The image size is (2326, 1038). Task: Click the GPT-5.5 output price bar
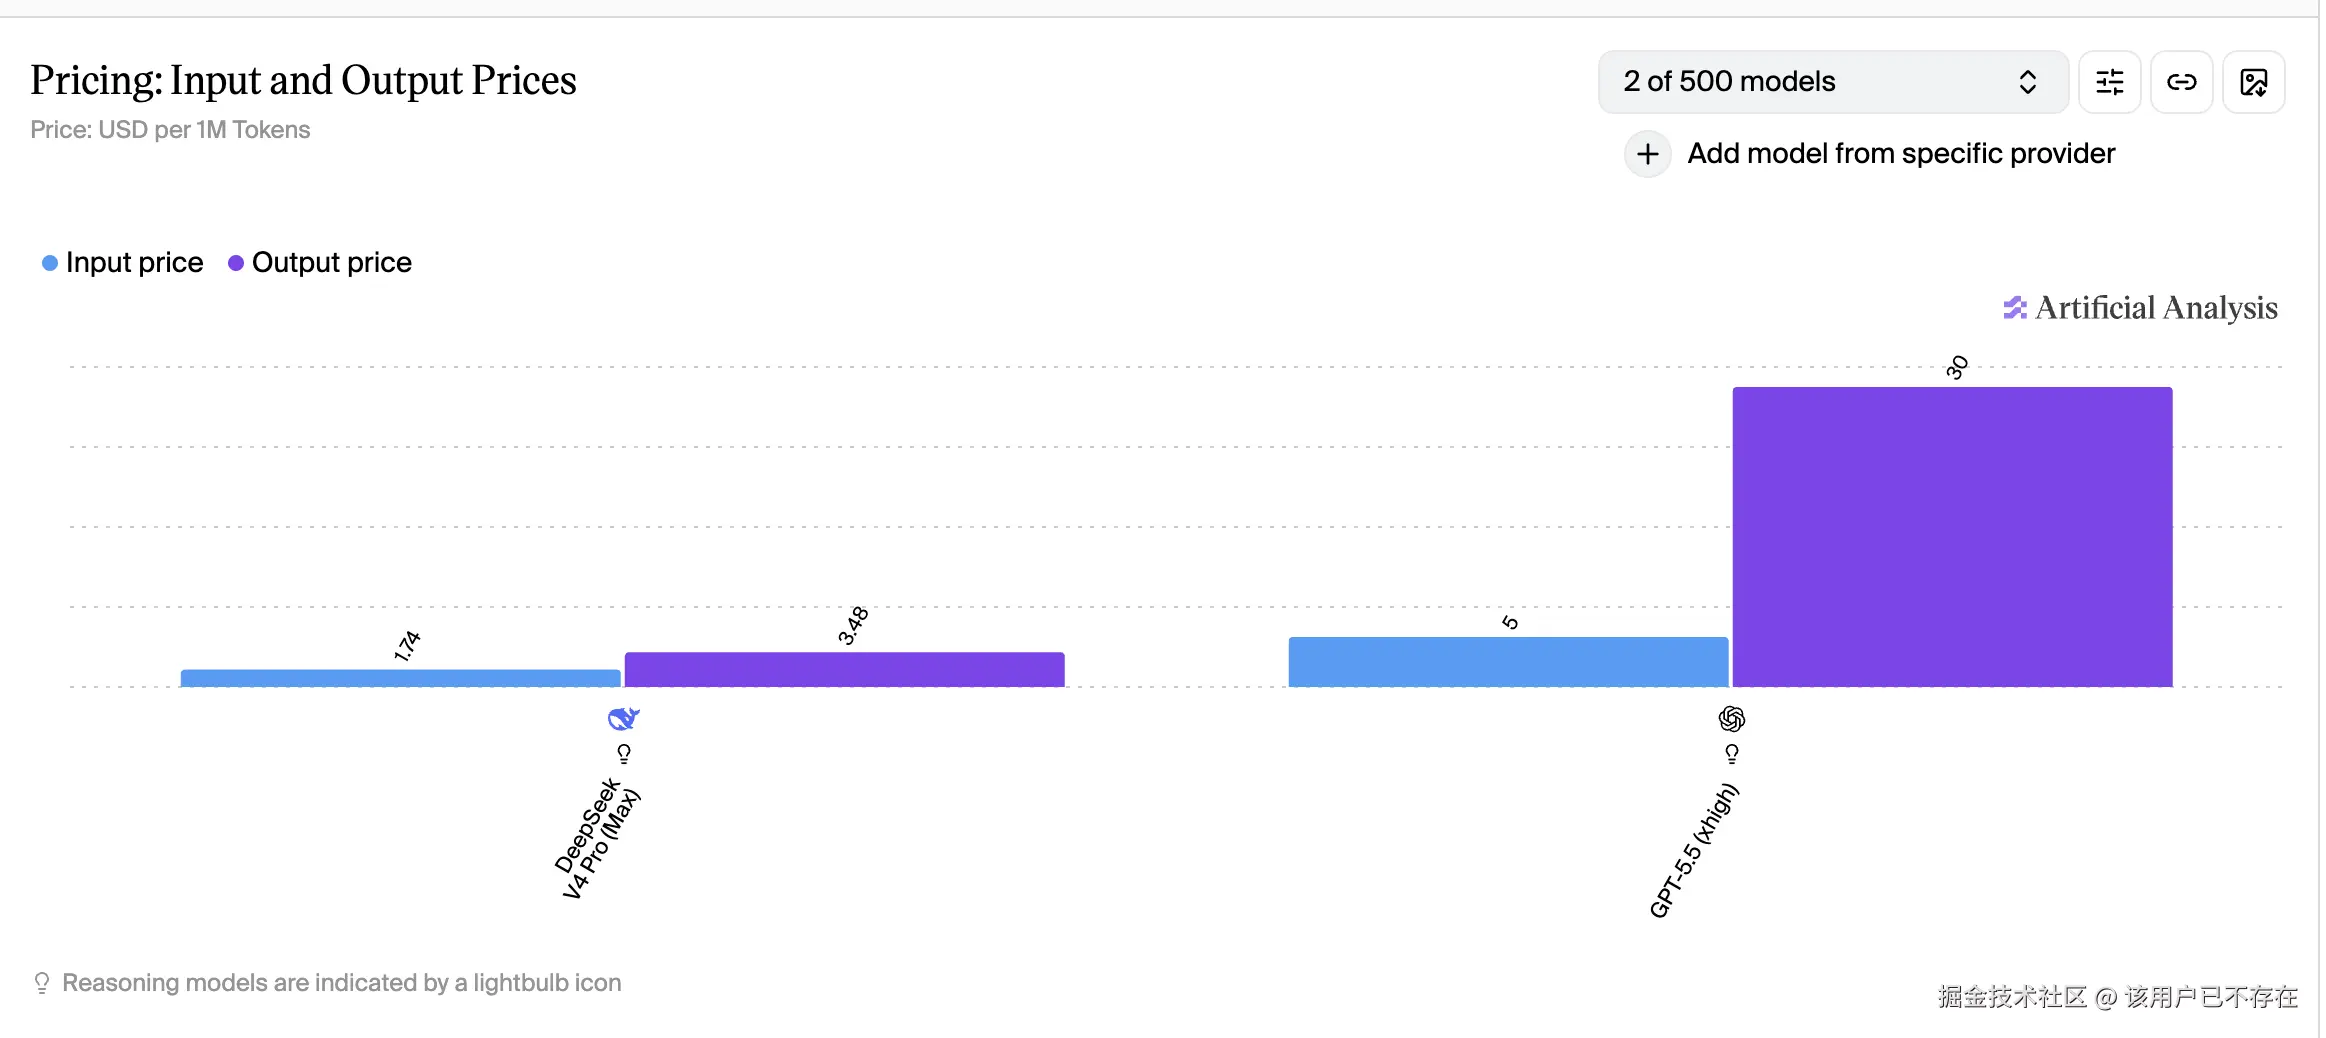1952,537
